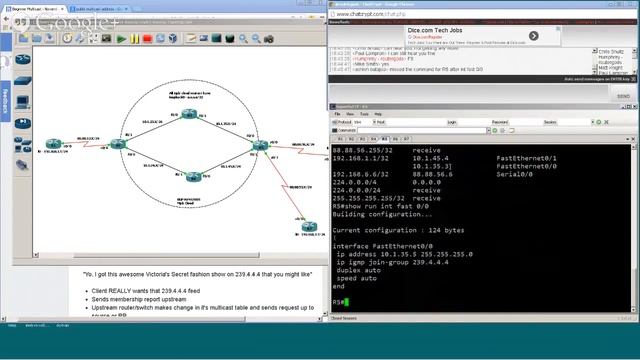Click the zoom in magnifier icon
This screenshot has height=360, width=640.
[x=243, y=39]
